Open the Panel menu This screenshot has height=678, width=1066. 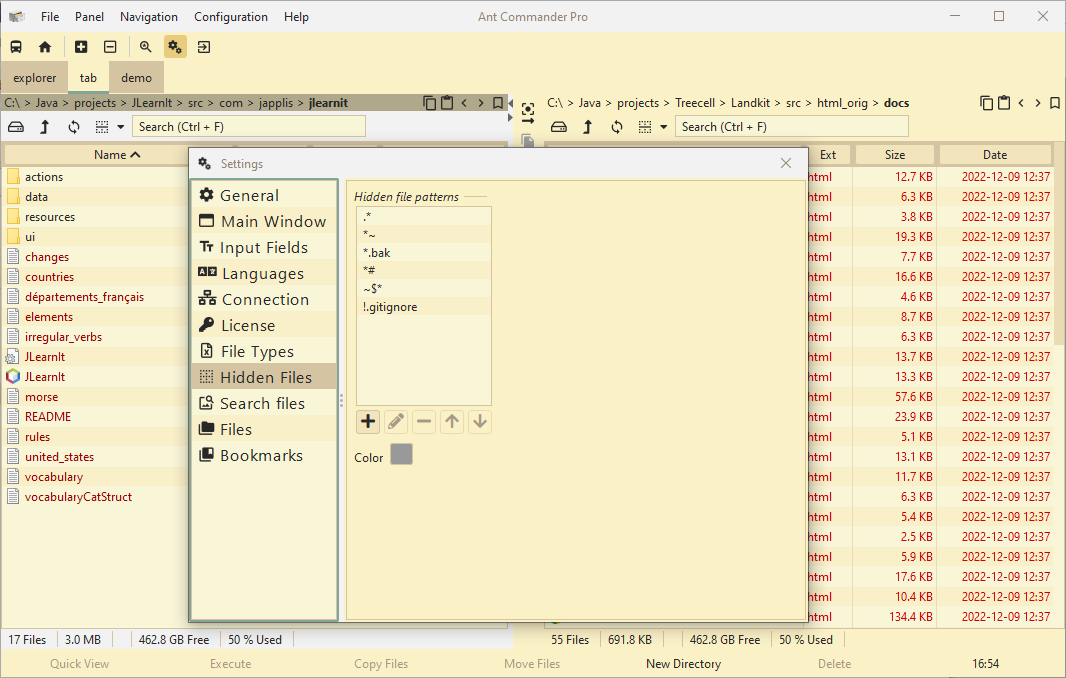tap(89, 17)
